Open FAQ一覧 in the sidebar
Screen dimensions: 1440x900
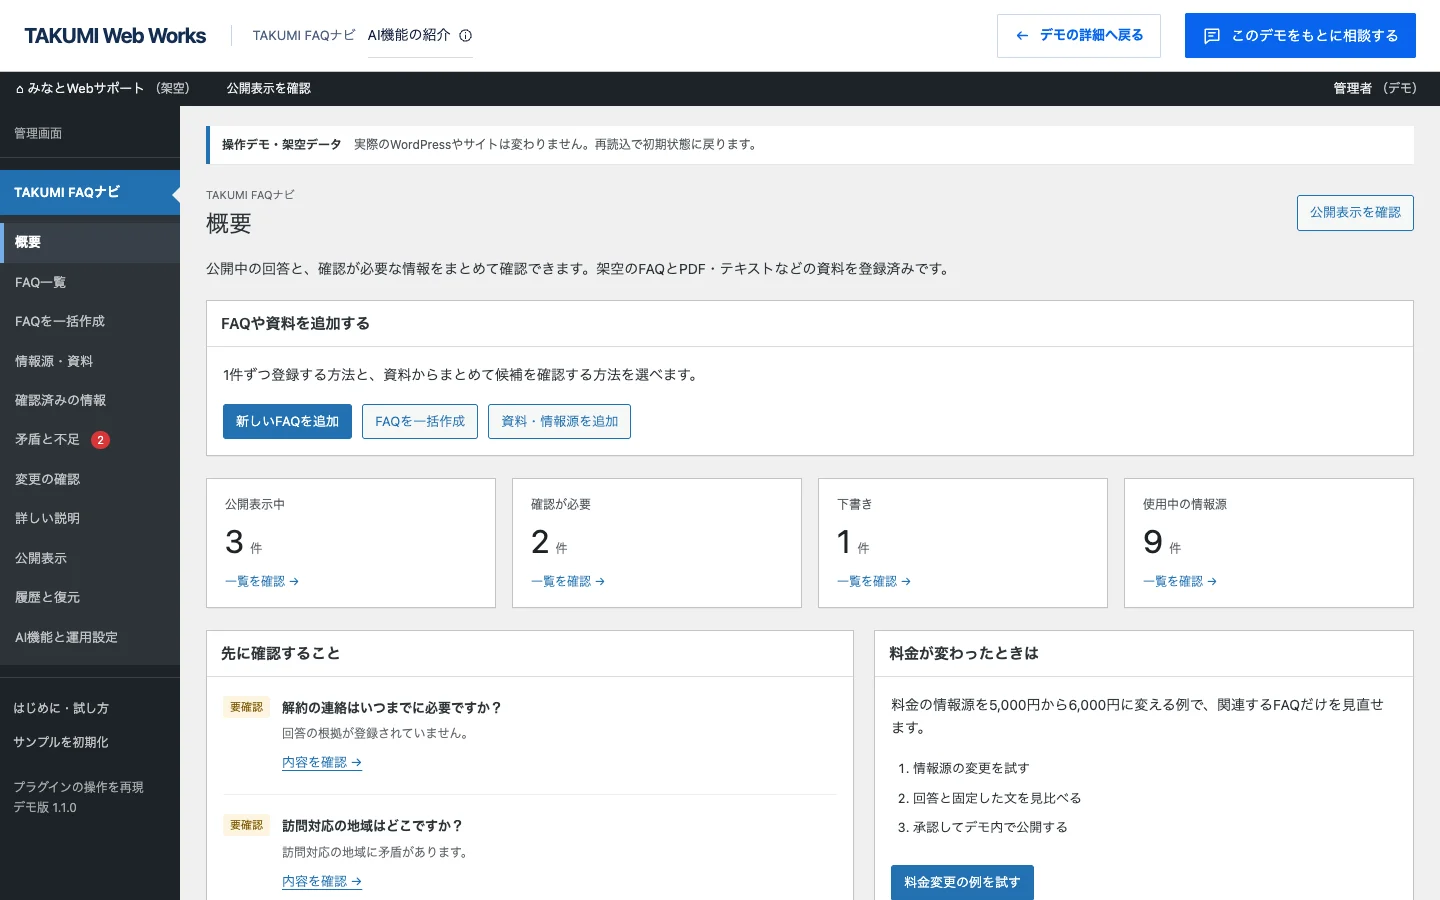coord(90,282)
